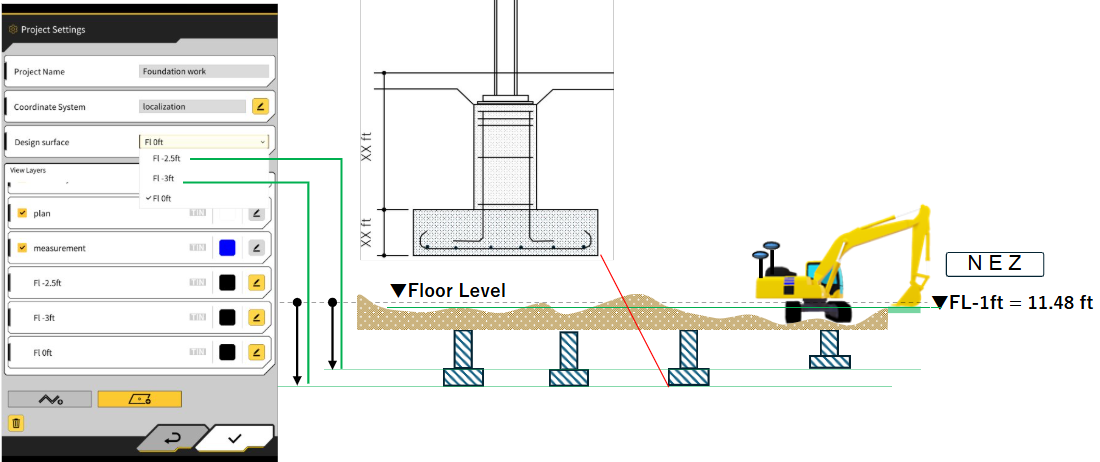The image size is (1100, 462).
Task: Open the Fl -3ft layer black swatch
Action: click(x=227, y=318)
